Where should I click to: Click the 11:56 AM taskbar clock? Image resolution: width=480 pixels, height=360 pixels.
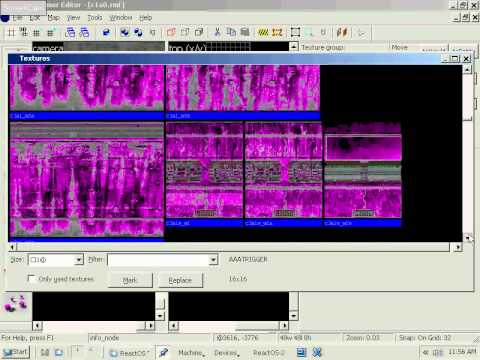[462, 352]
